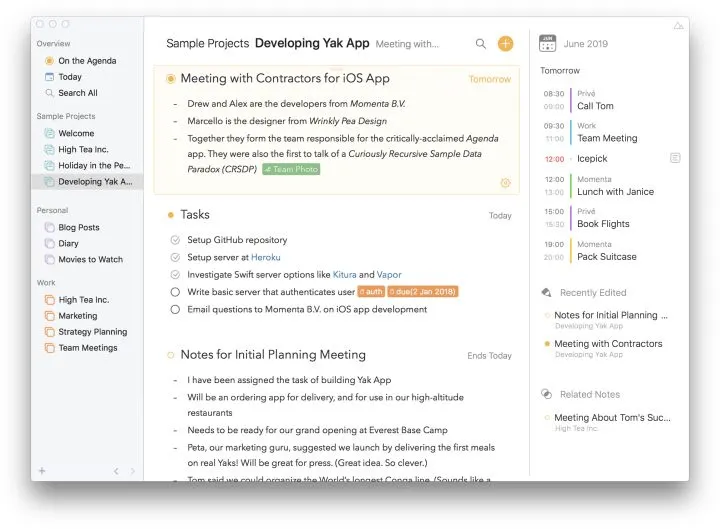Open the Team Meetings project

click(81, 348)
